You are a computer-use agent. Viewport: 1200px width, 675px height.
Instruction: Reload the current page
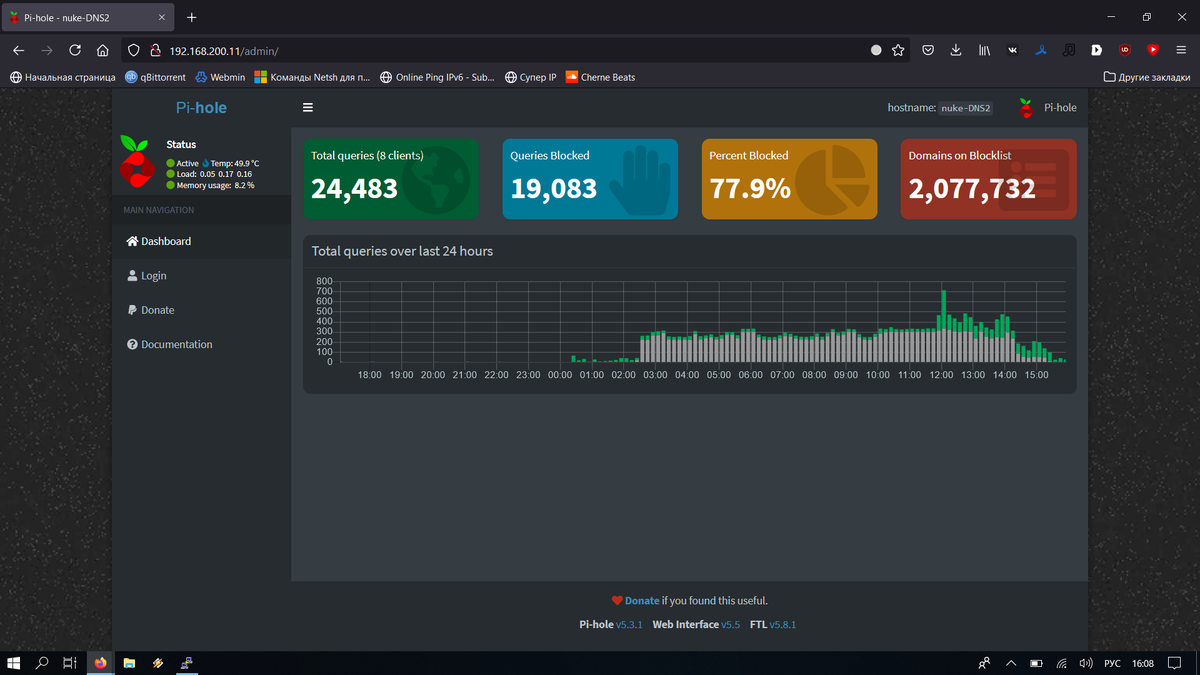pyautogui.click(x=75, y=50)
